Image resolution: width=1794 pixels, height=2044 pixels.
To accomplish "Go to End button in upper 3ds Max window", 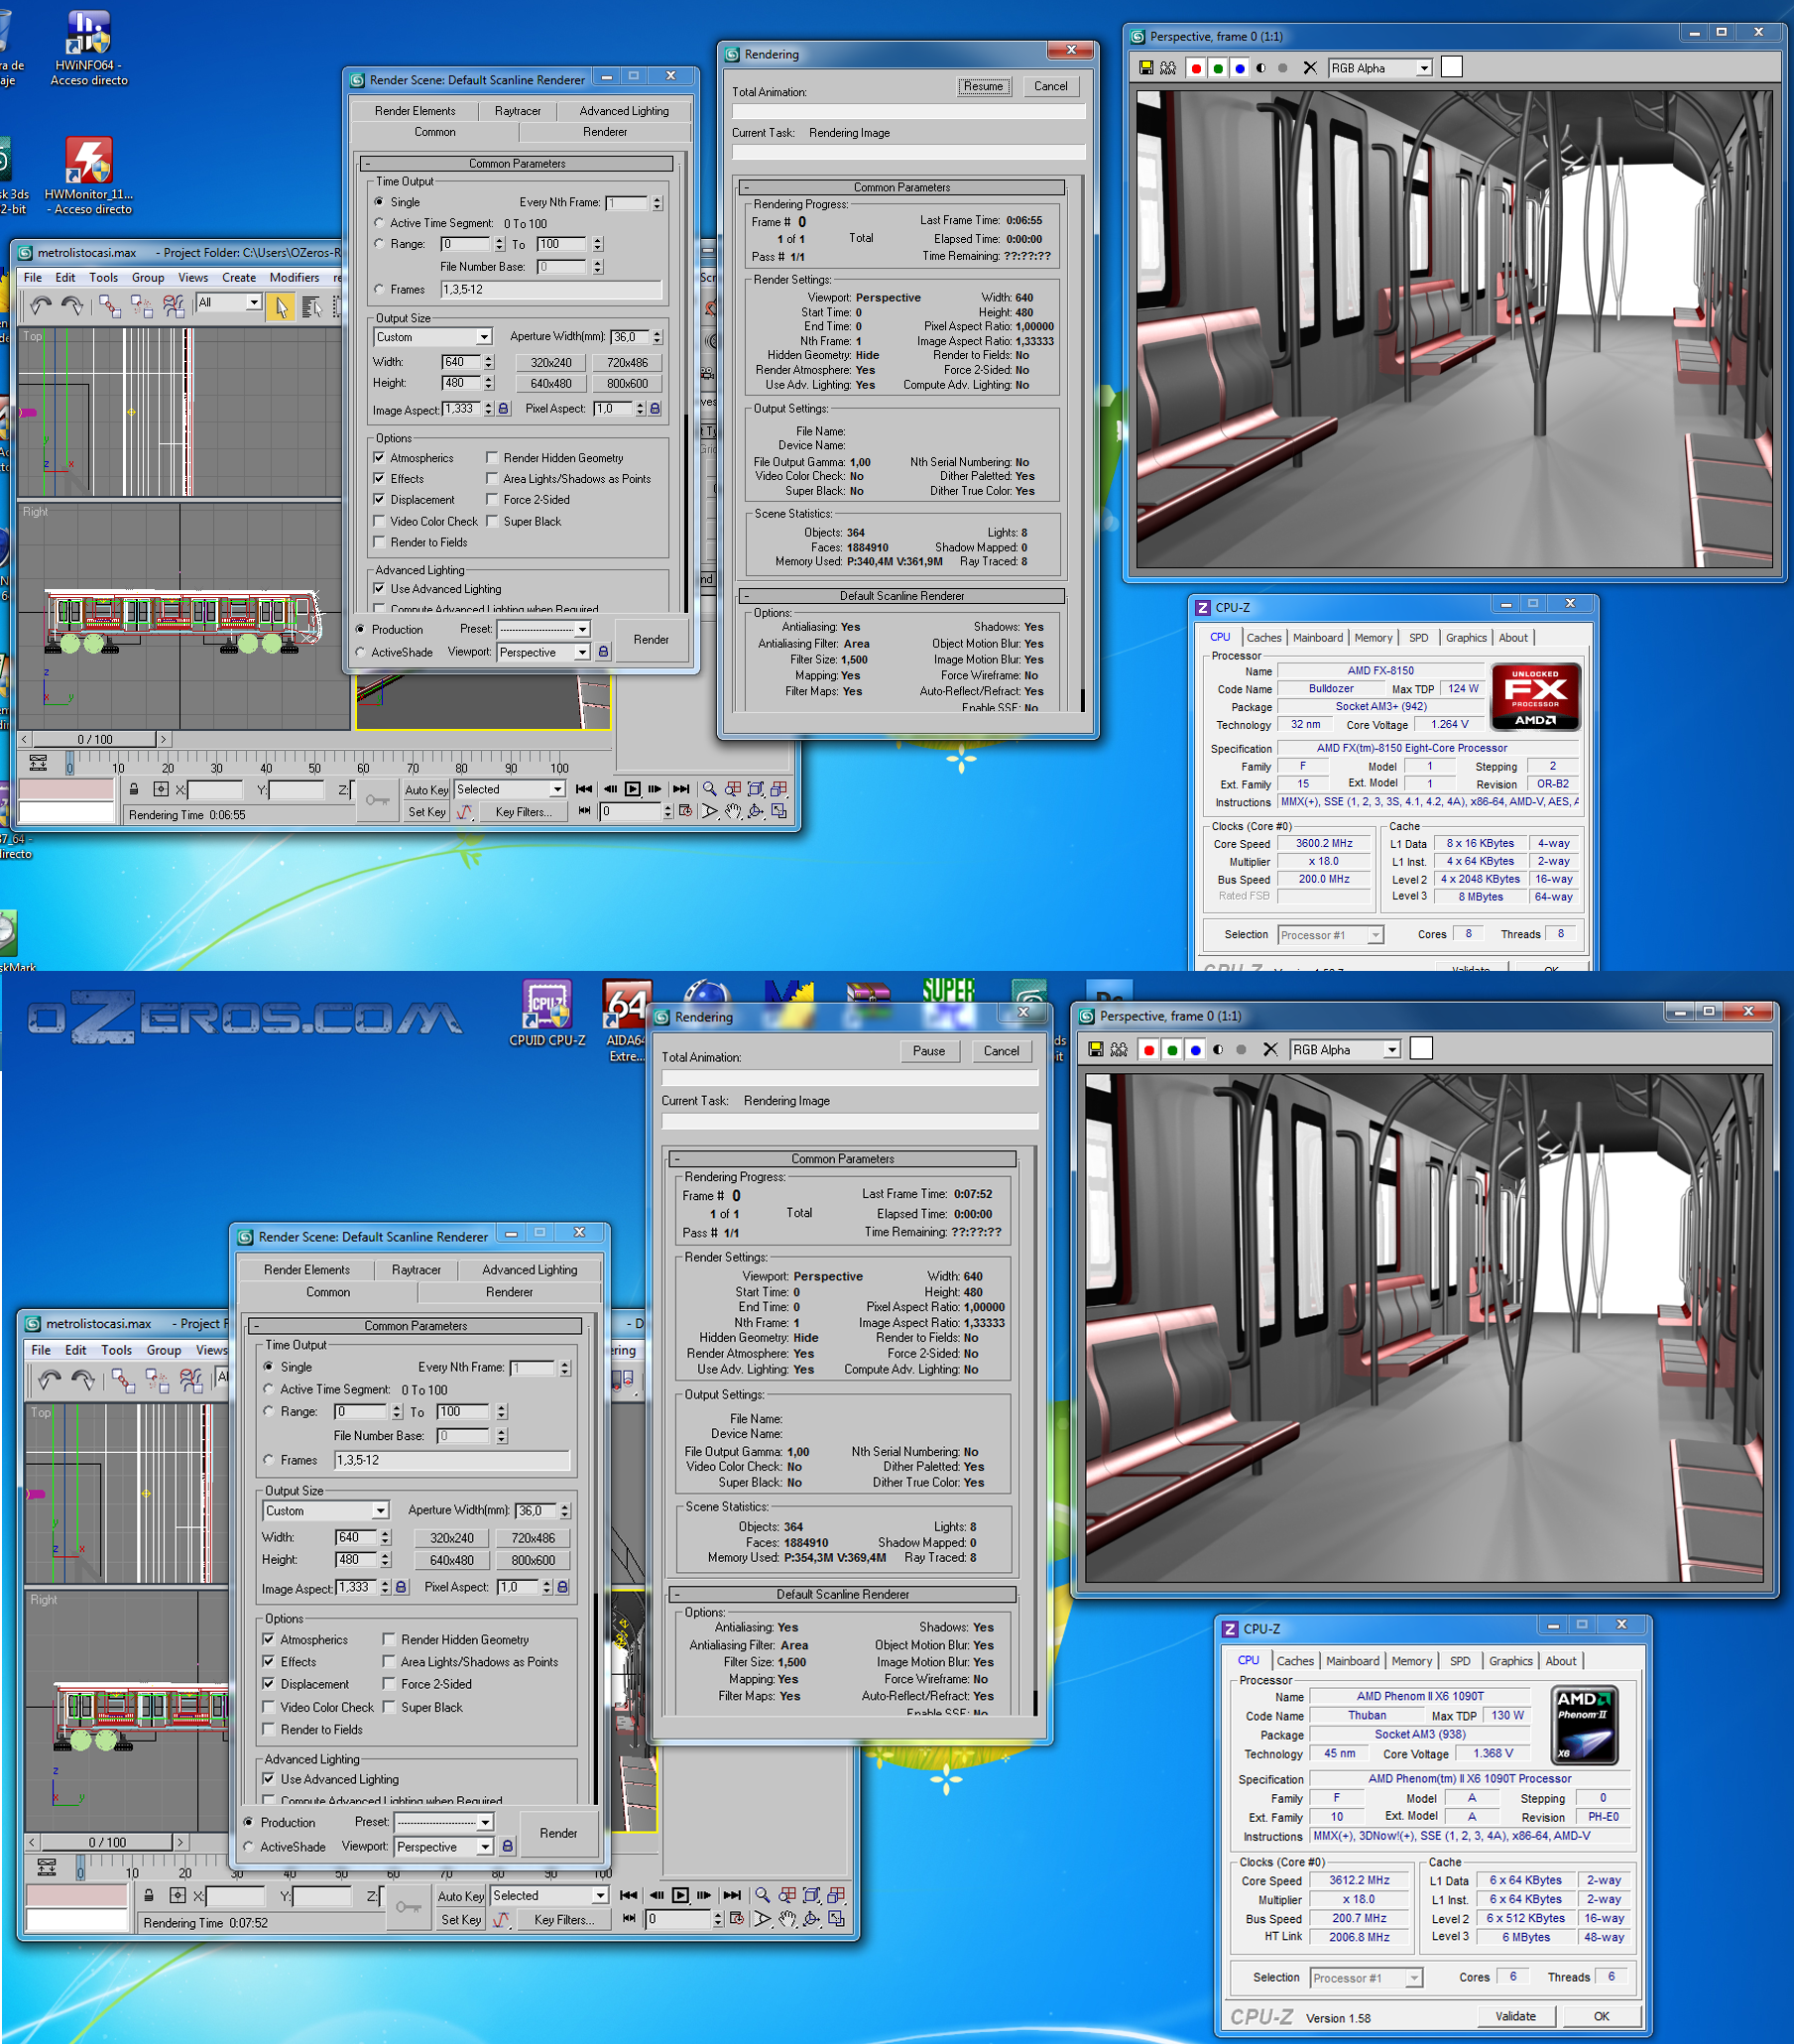I will tap(681, 789).
